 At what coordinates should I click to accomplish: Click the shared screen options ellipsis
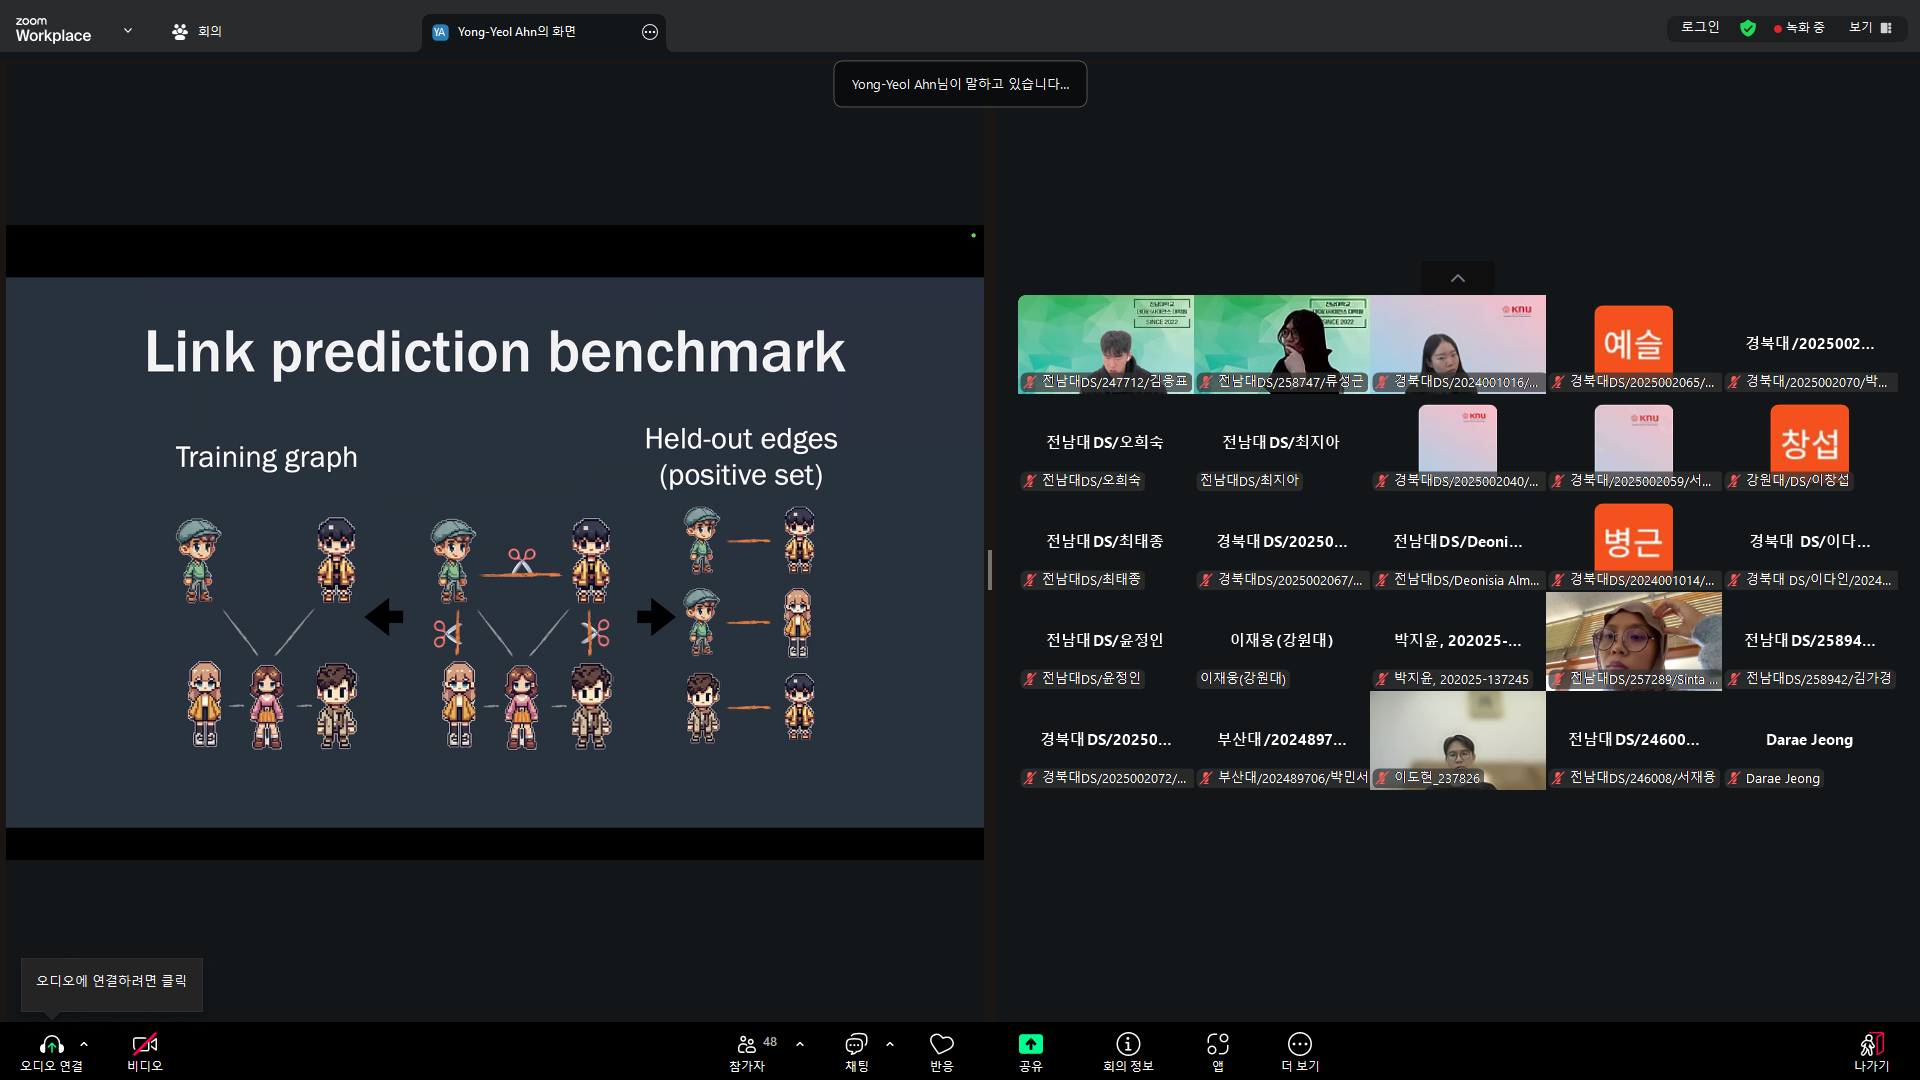coord(650,32)
